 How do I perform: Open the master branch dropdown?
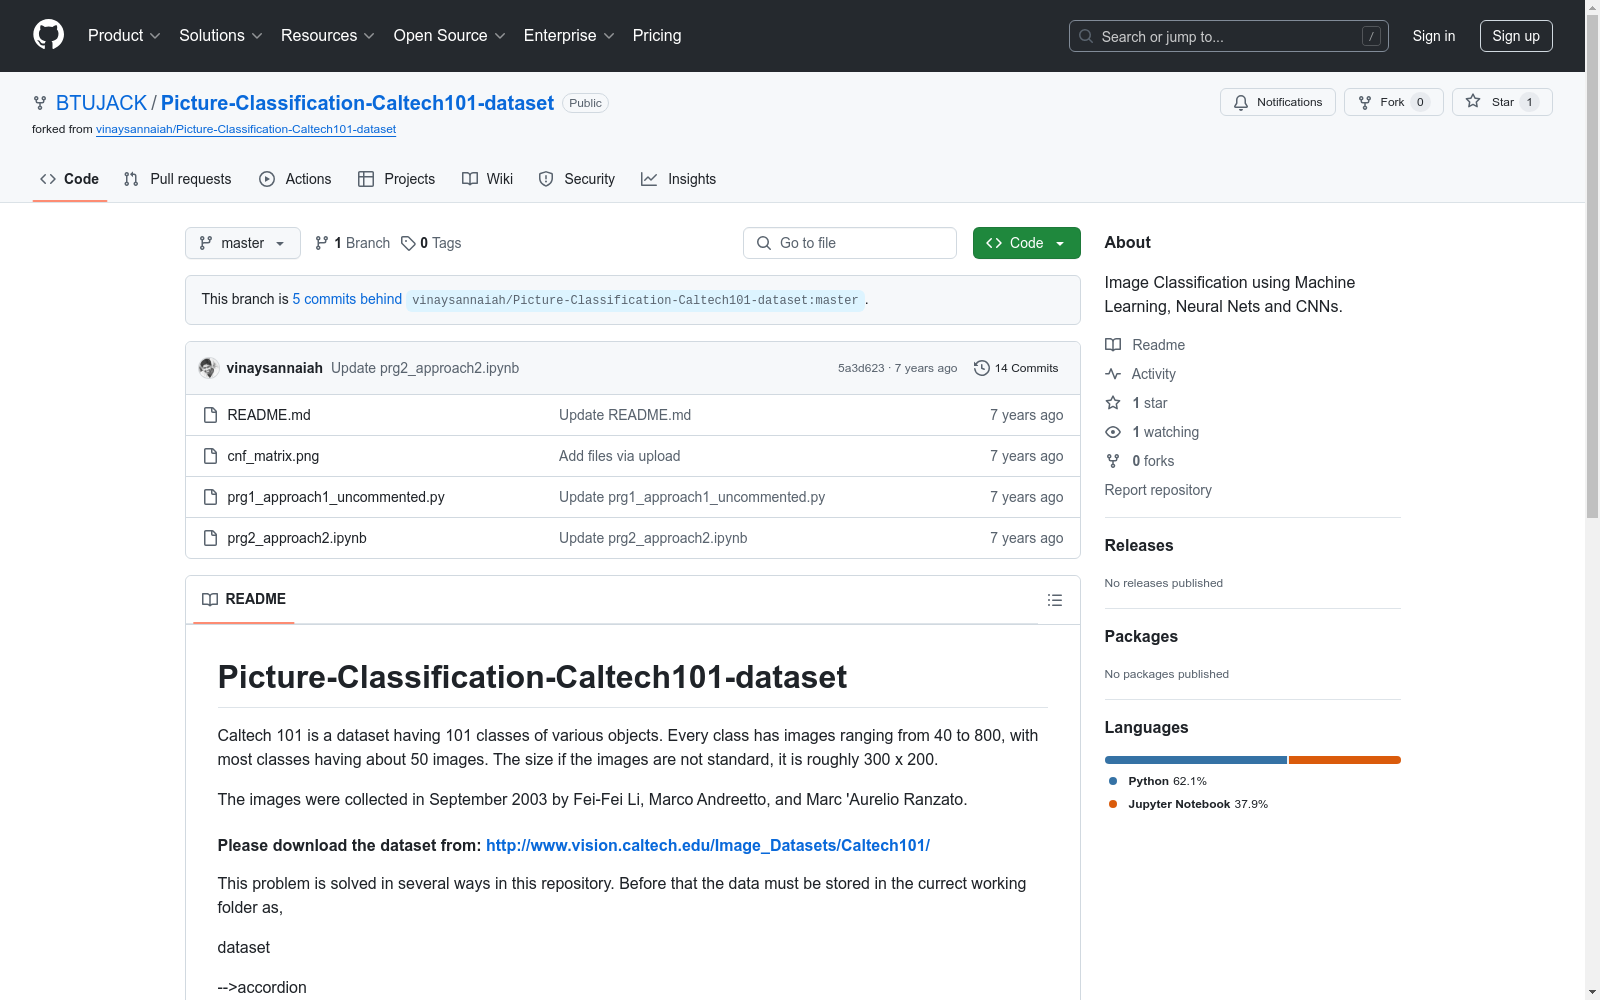243,243
